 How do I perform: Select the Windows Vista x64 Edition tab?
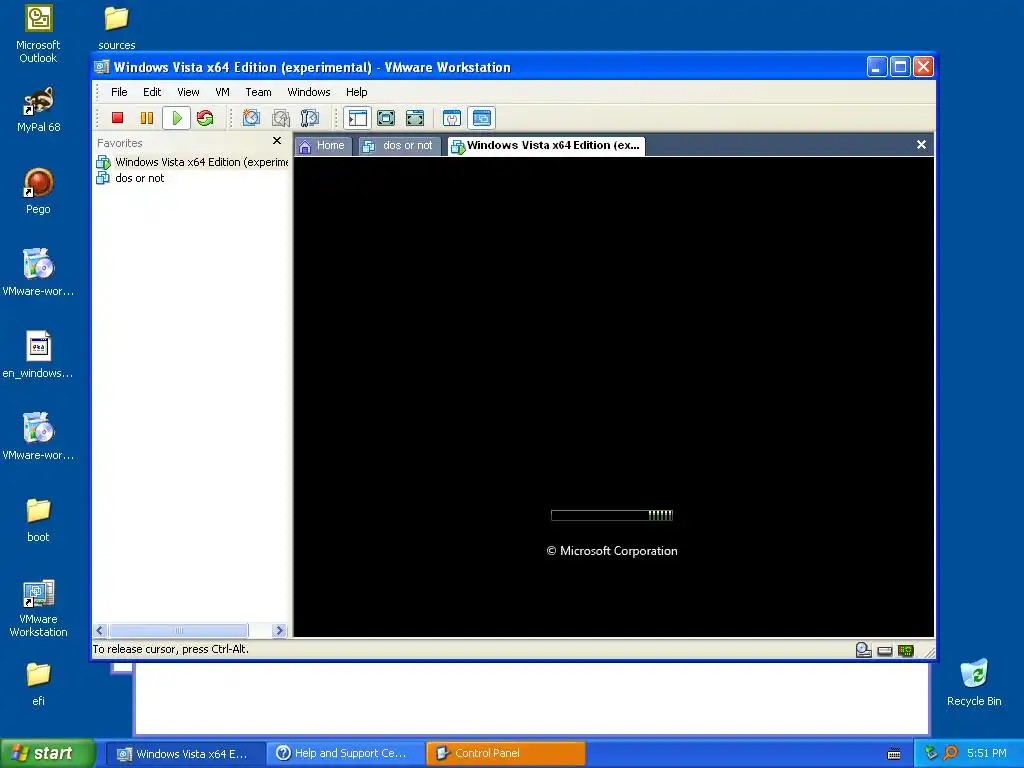[x=547, y=146]
